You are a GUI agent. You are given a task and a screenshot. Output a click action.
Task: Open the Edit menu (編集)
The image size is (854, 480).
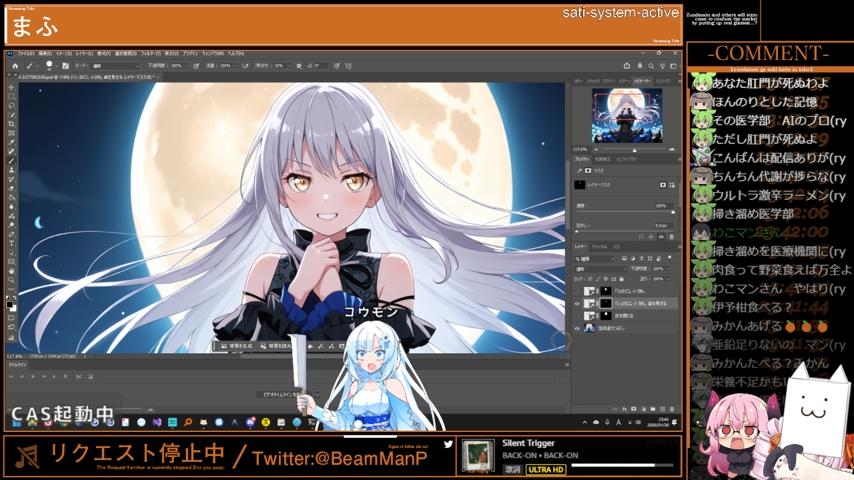click(45, 53)
